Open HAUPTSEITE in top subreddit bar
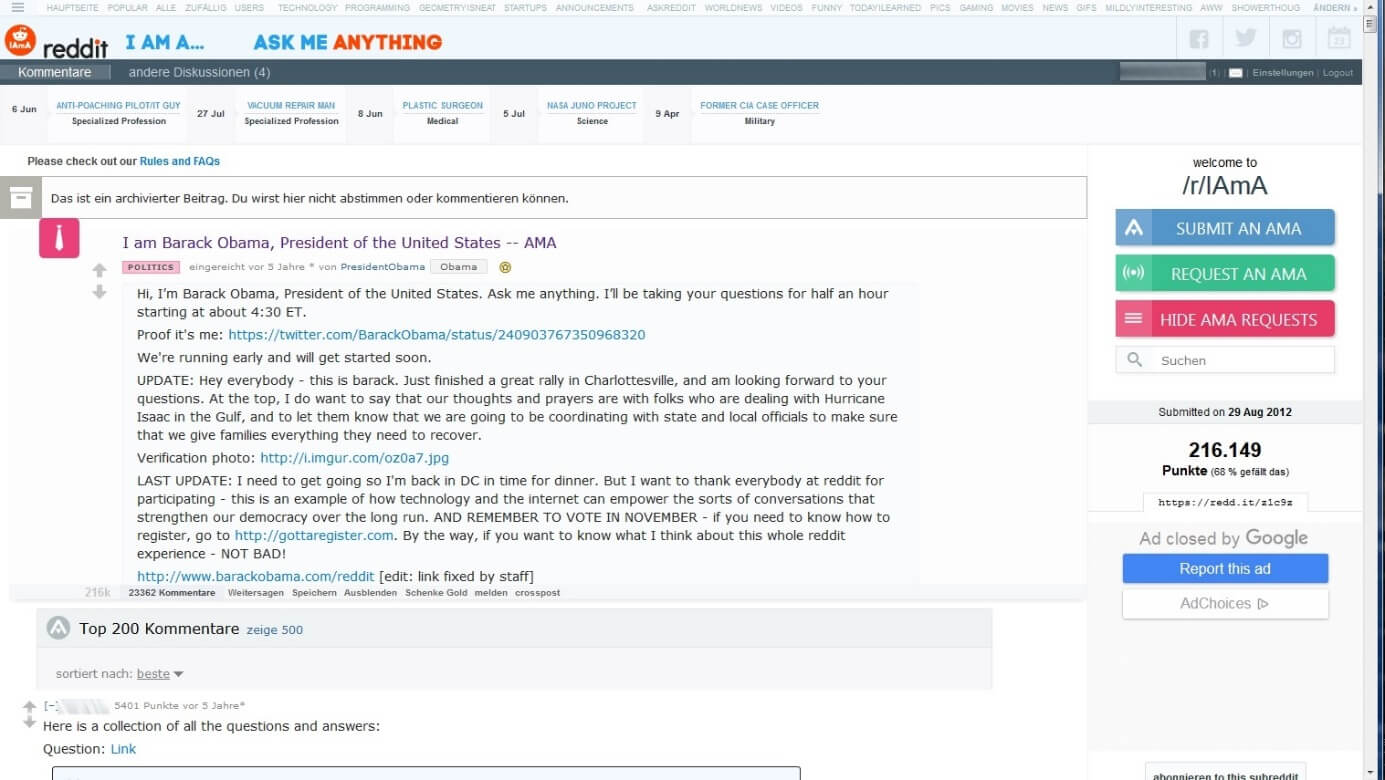Screen dimensions: 1385x780 (72, 7)
